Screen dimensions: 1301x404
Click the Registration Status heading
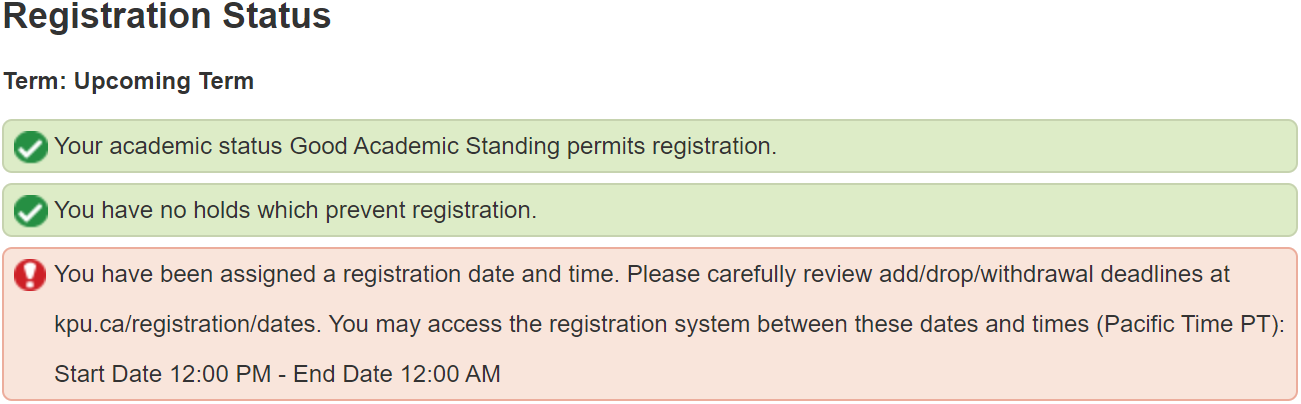click(x=167, y=17)
